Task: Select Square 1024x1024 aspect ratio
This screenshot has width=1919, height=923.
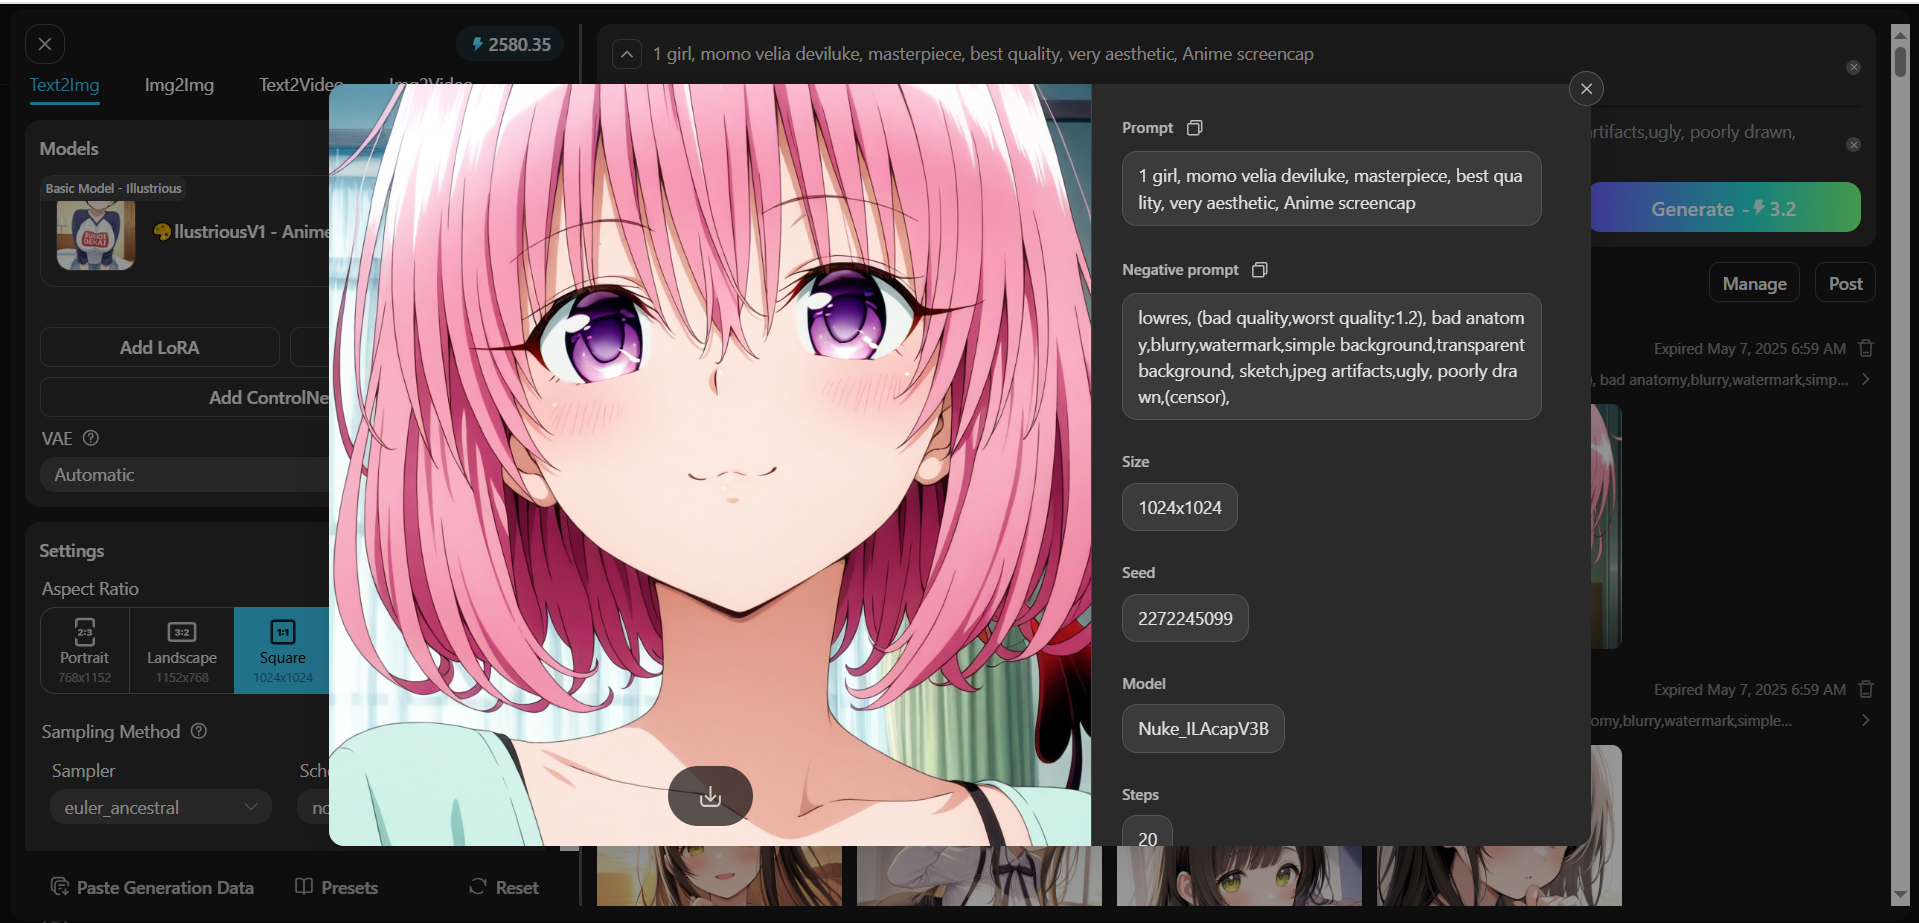Action: coord(283,650)
